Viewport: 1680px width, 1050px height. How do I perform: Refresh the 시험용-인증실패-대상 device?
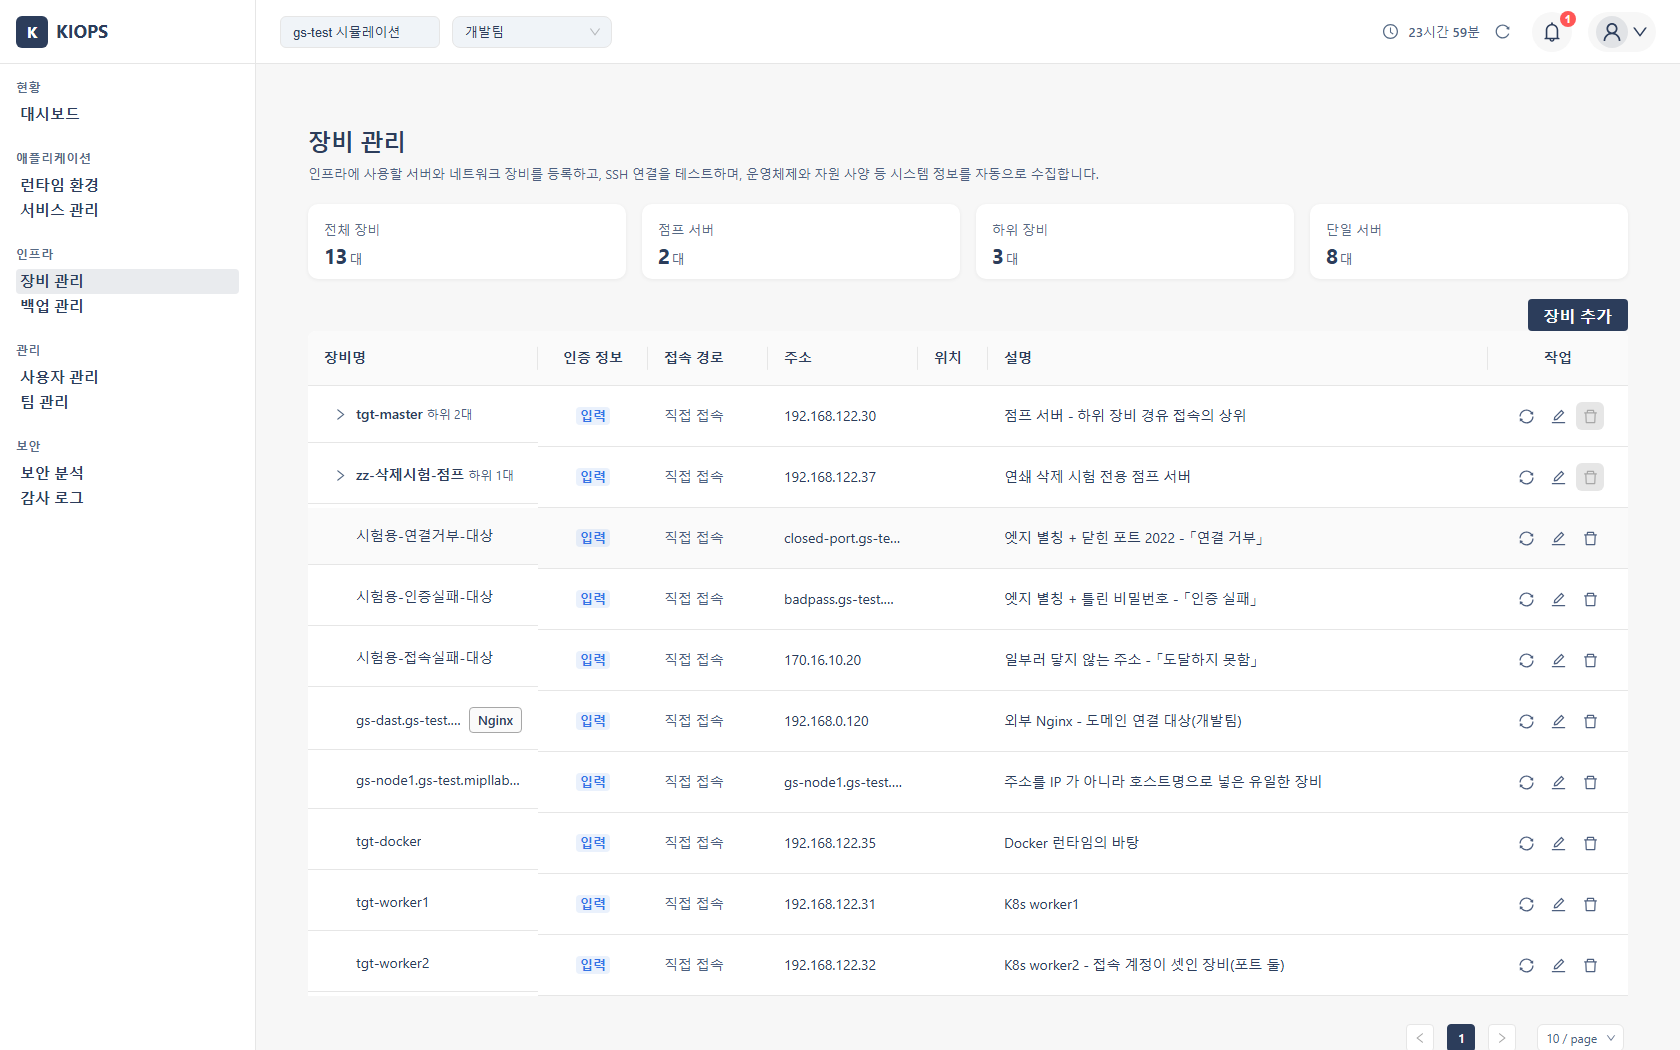1526,599
